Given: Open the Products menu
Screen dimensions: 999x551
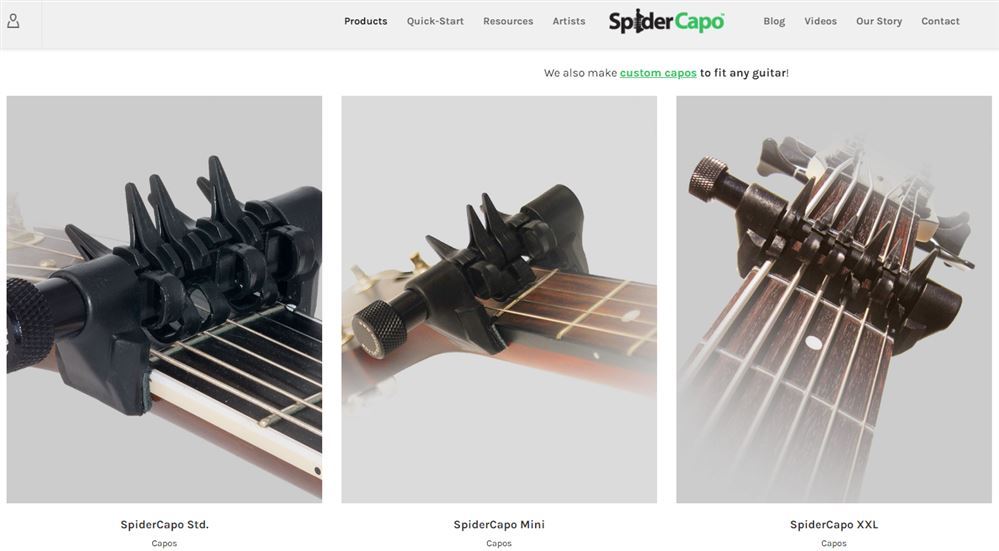Looking at the screenshot, I should pyautogui.click(x=366, y=21).
